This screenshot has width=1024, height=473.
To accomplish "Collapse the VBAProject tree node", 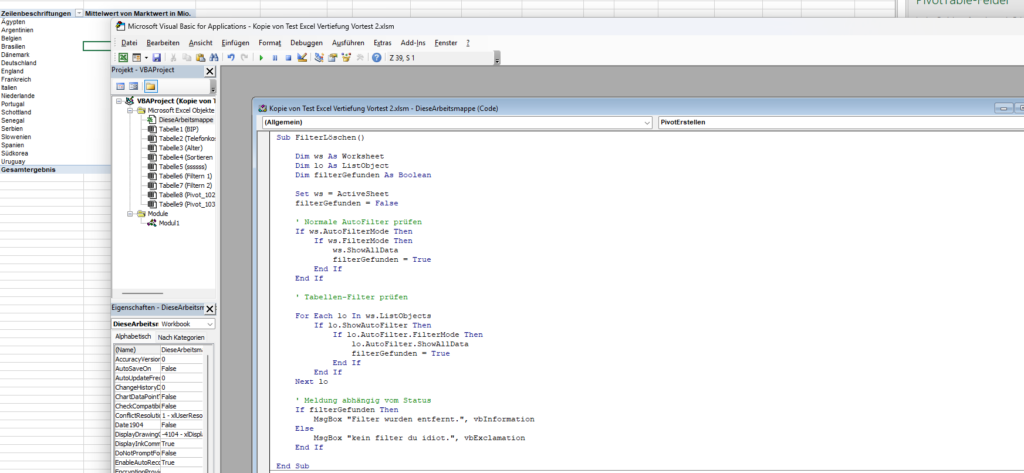I will (x=119, y=101).
